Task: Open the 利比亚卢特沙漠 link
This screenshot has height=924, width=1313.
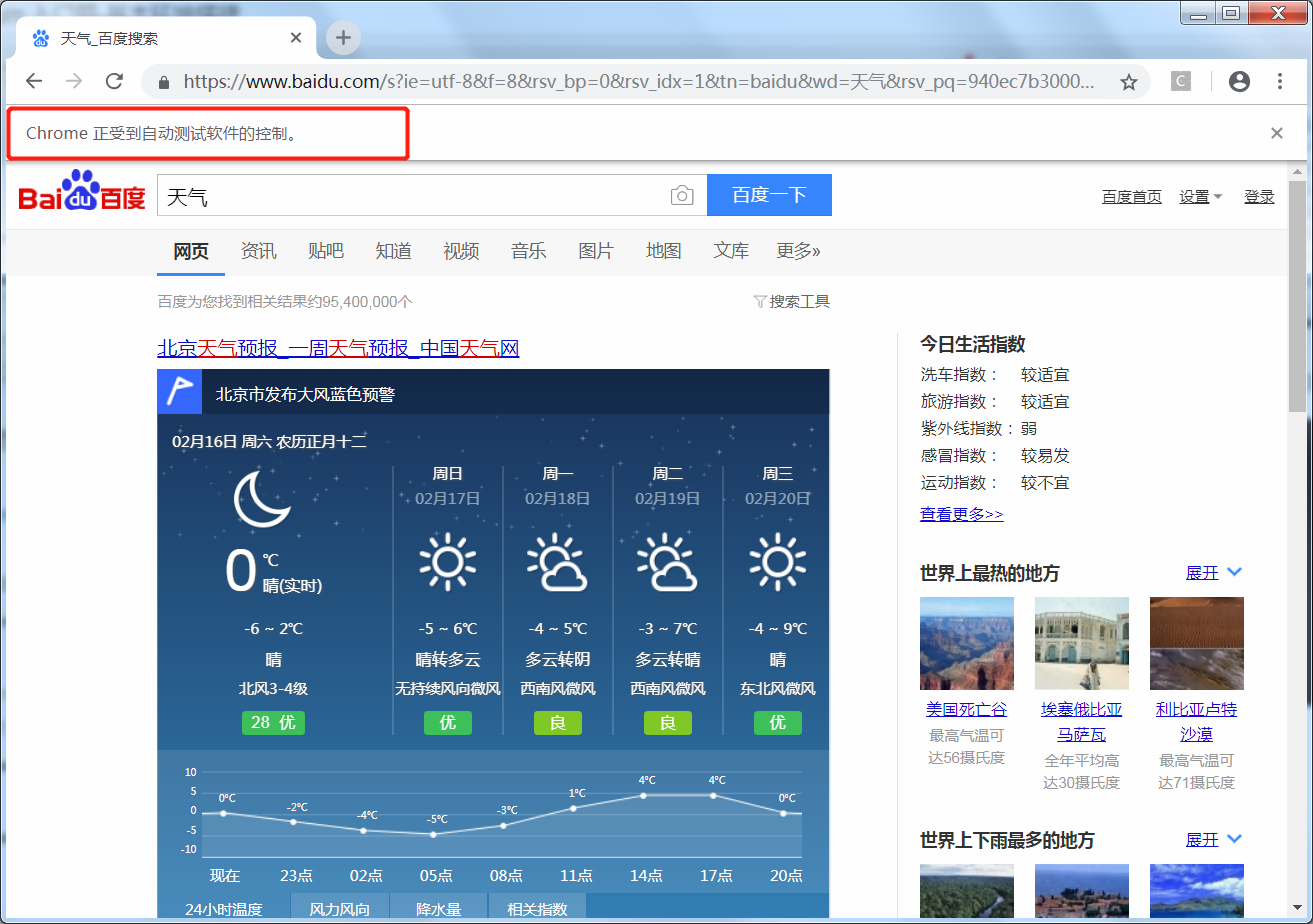Action: coord(1197,722)
